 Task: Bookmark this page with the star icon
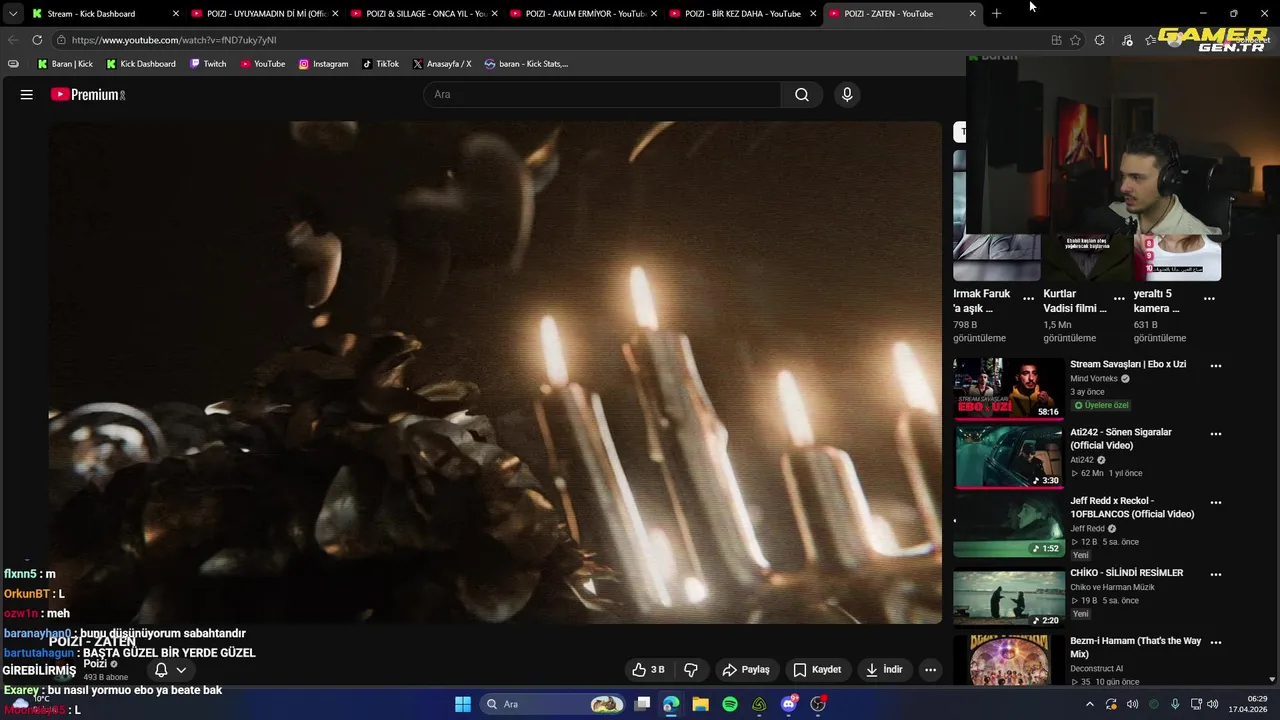[1075, 40]
